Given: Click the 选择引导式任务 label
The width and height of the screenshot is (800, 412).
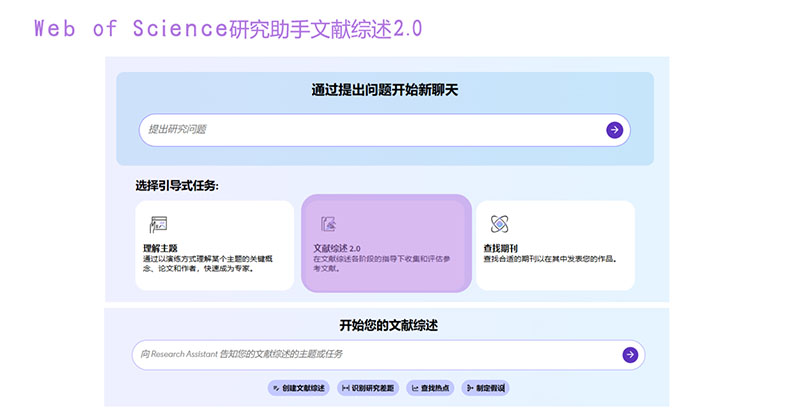Looking at the screenshot, I should 177,186.
